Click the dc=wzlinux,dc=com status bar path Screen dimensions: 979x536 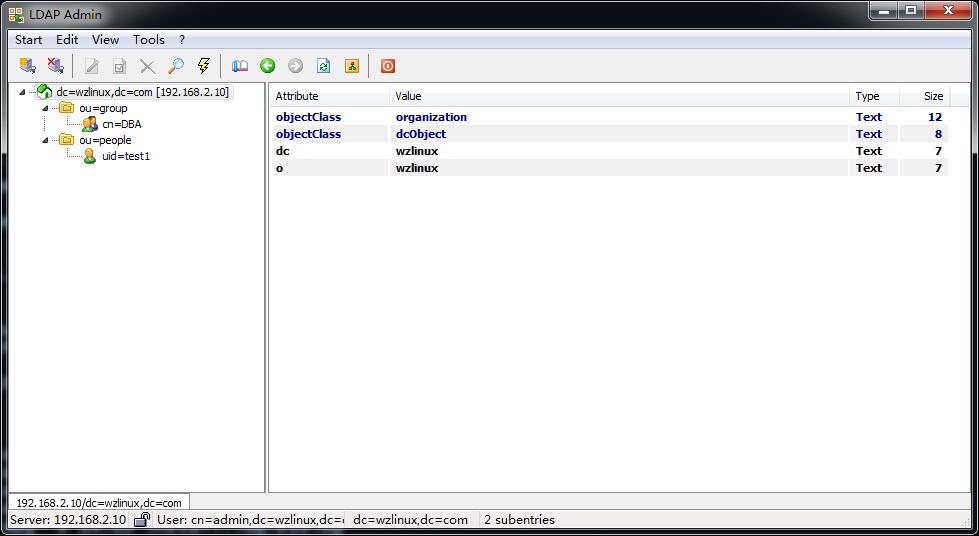tap(410, 519)
